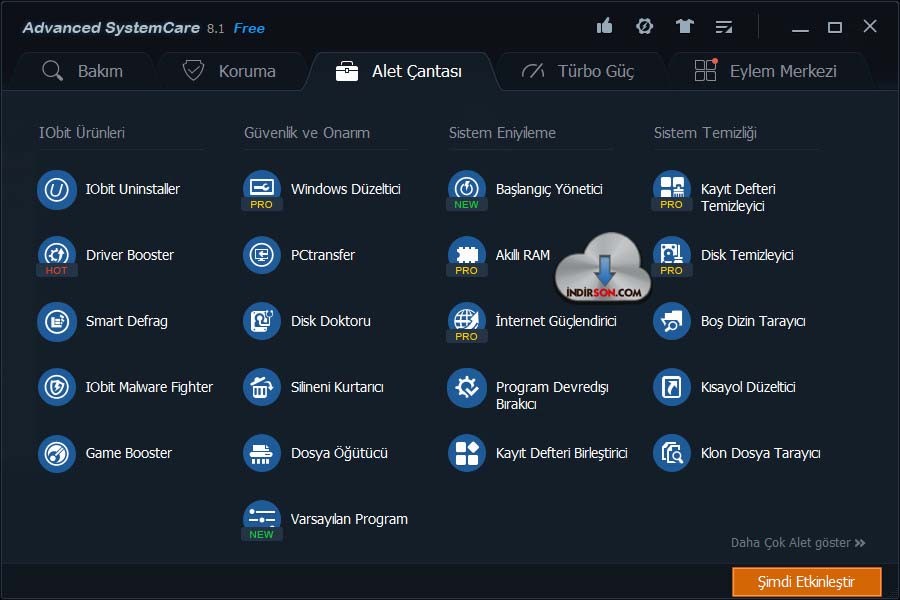Click the PCtransfer label

coord(323,256)
